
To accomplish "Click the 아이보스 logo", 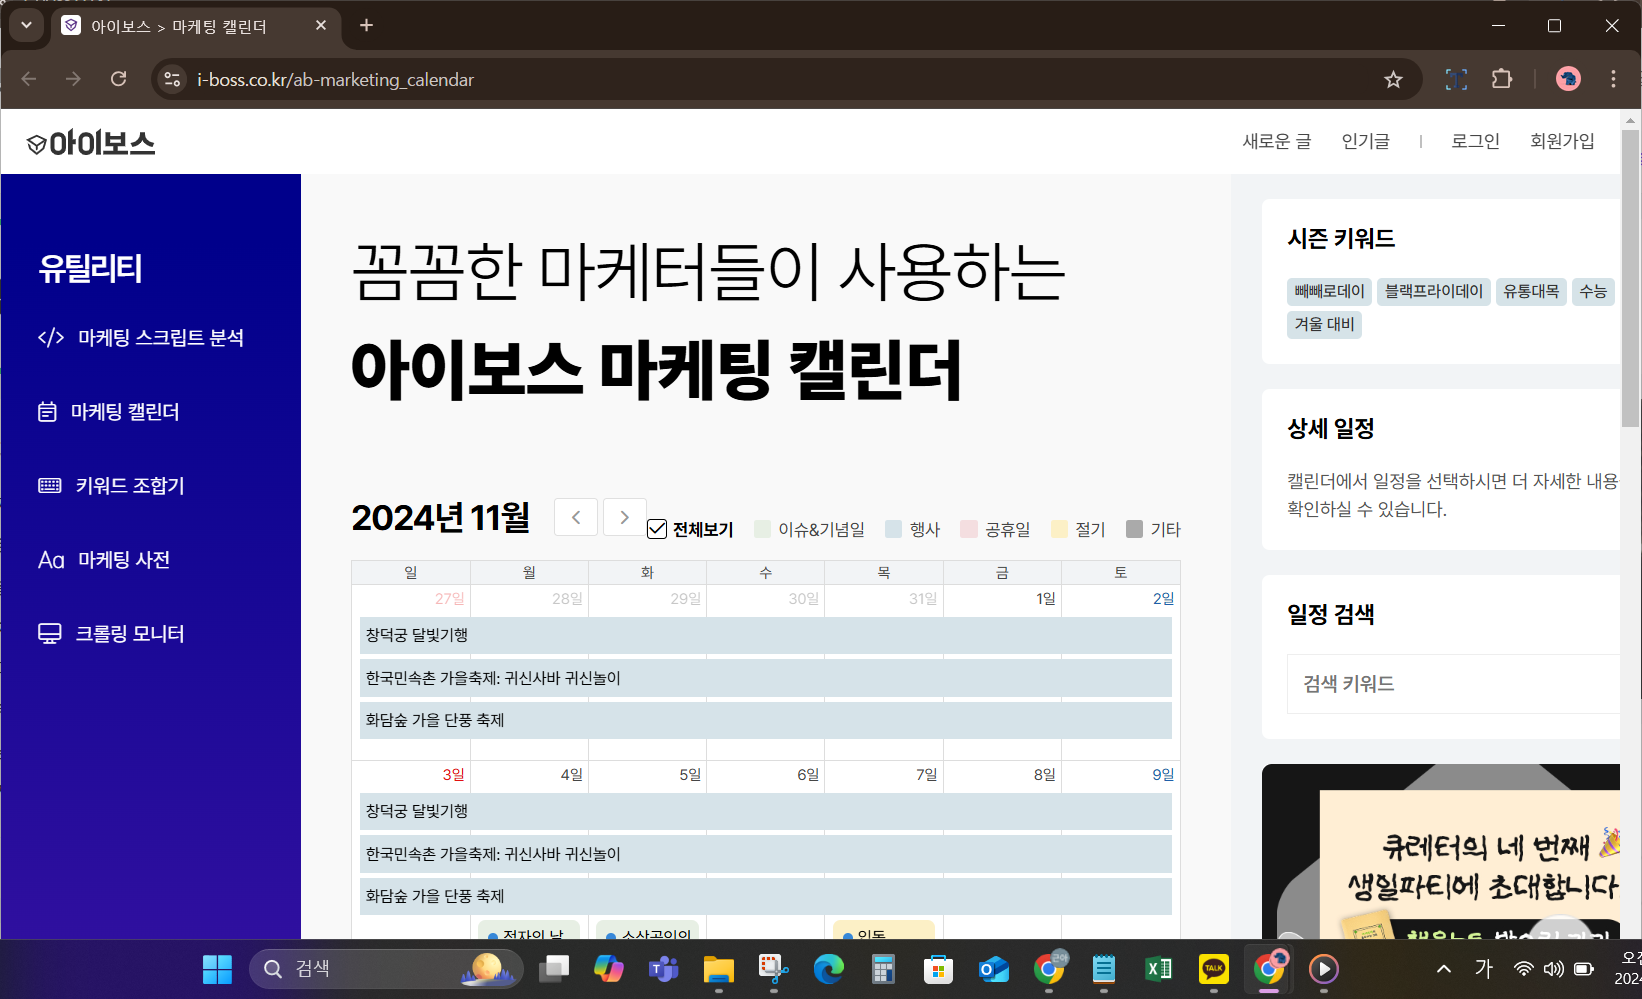I will (91, 141).
